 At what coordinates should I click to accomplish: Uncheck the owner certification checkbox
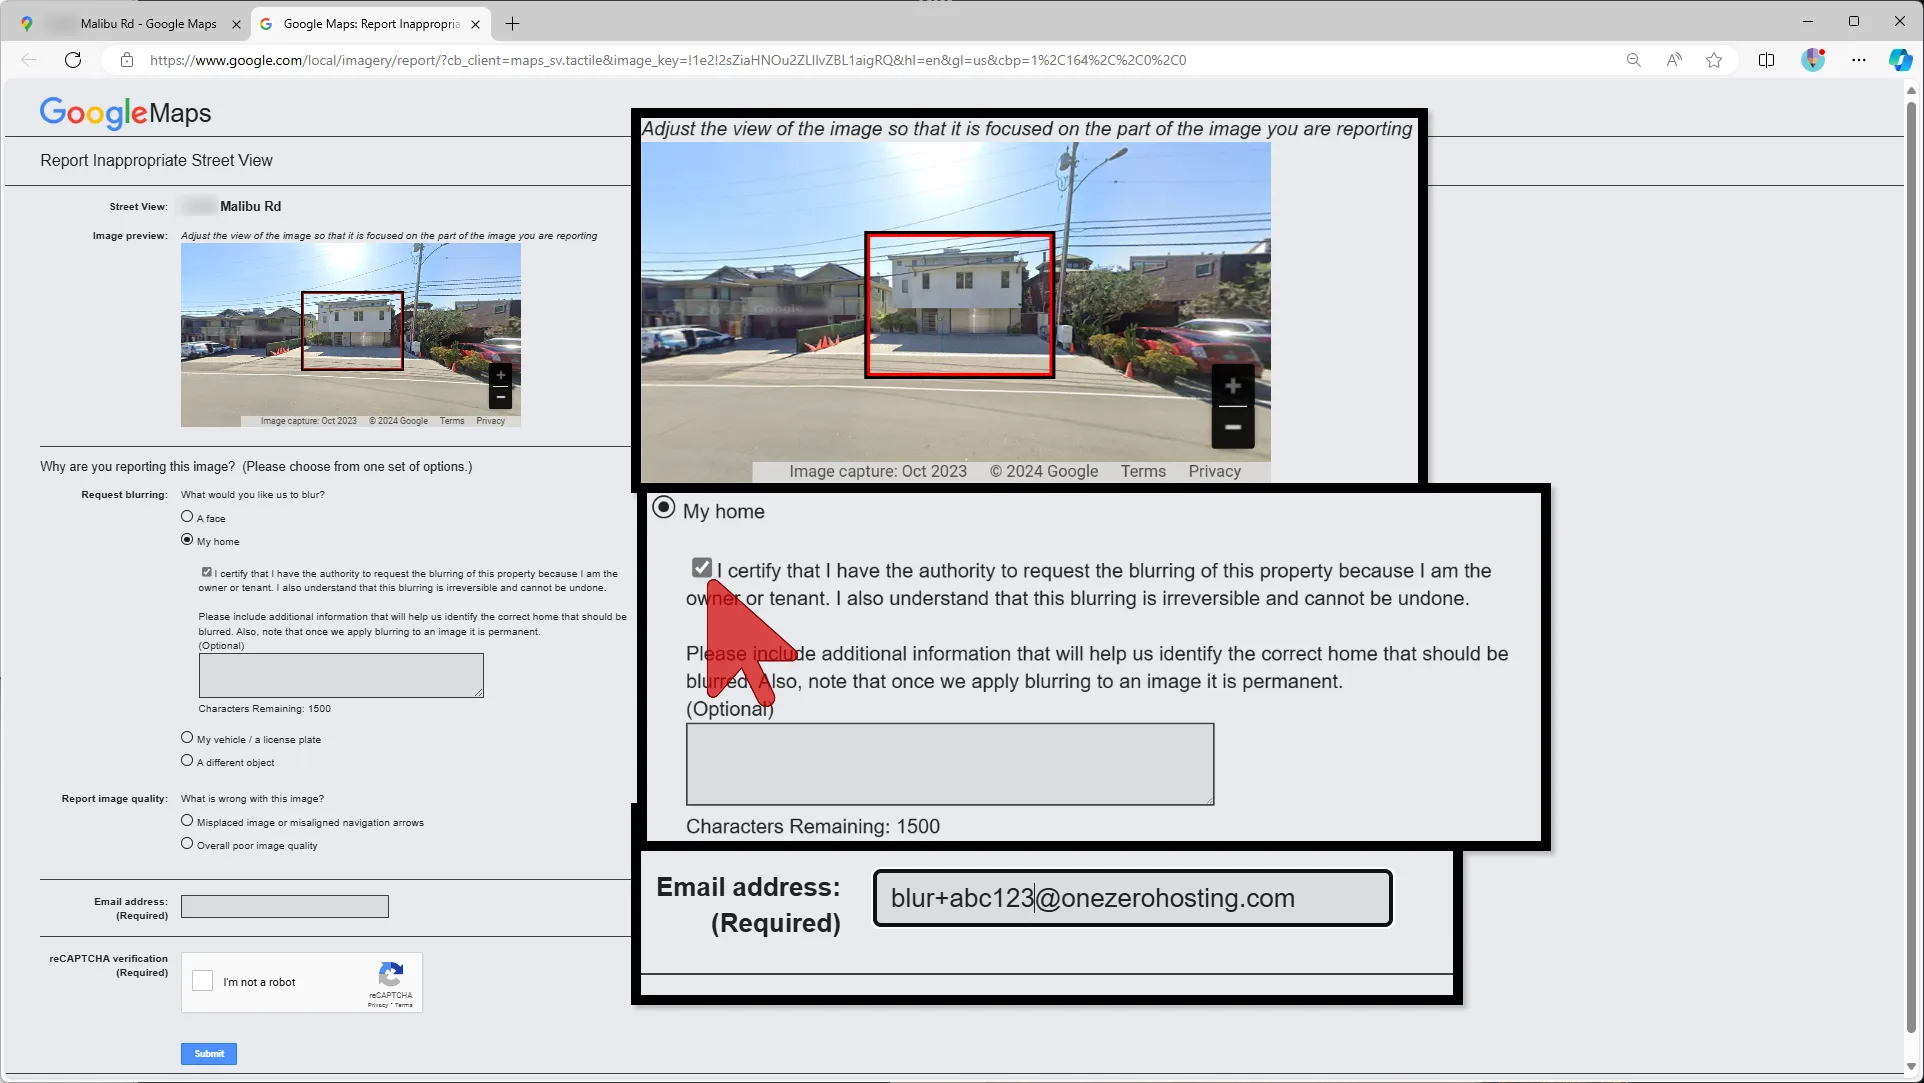pos(206,572)
